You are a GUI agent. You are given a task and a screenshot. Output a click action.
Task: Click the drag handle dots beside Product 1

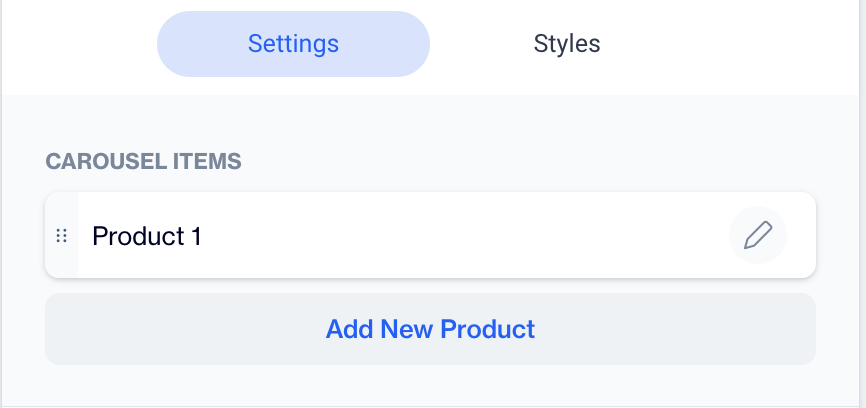61,236
